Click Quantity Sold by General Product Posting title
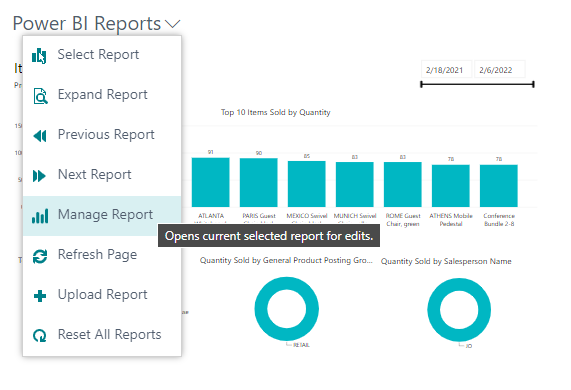The image size is (571, 390). [x=286, y=260]
